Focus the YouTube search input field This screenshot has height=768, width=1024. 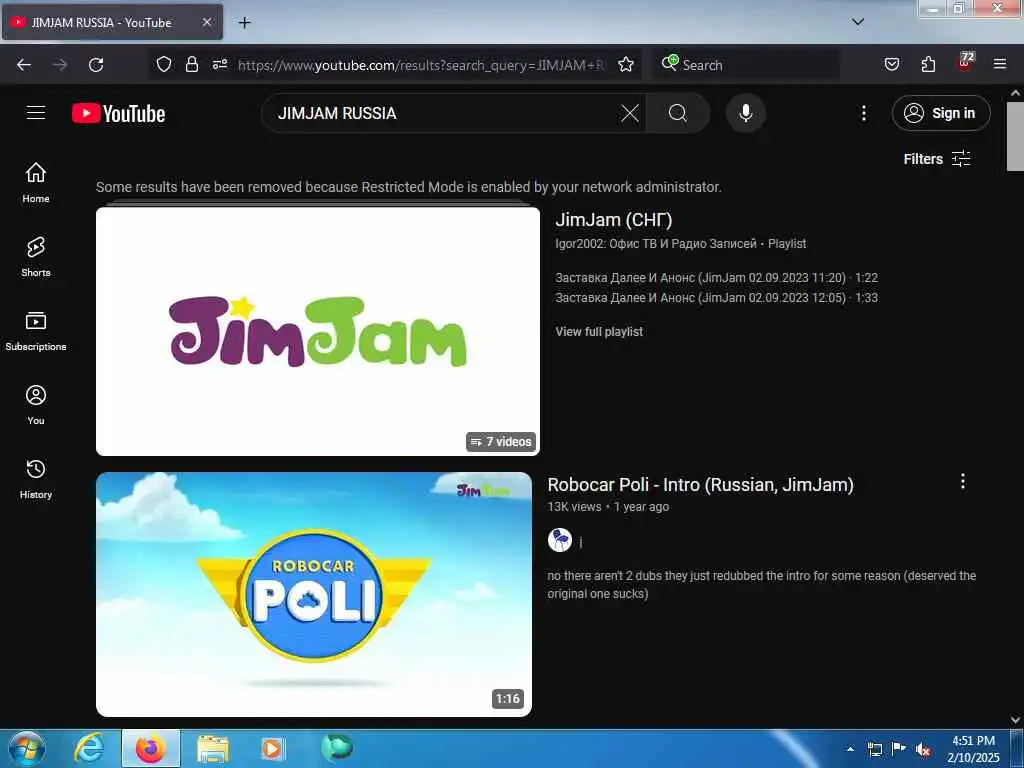coord(444,113)
